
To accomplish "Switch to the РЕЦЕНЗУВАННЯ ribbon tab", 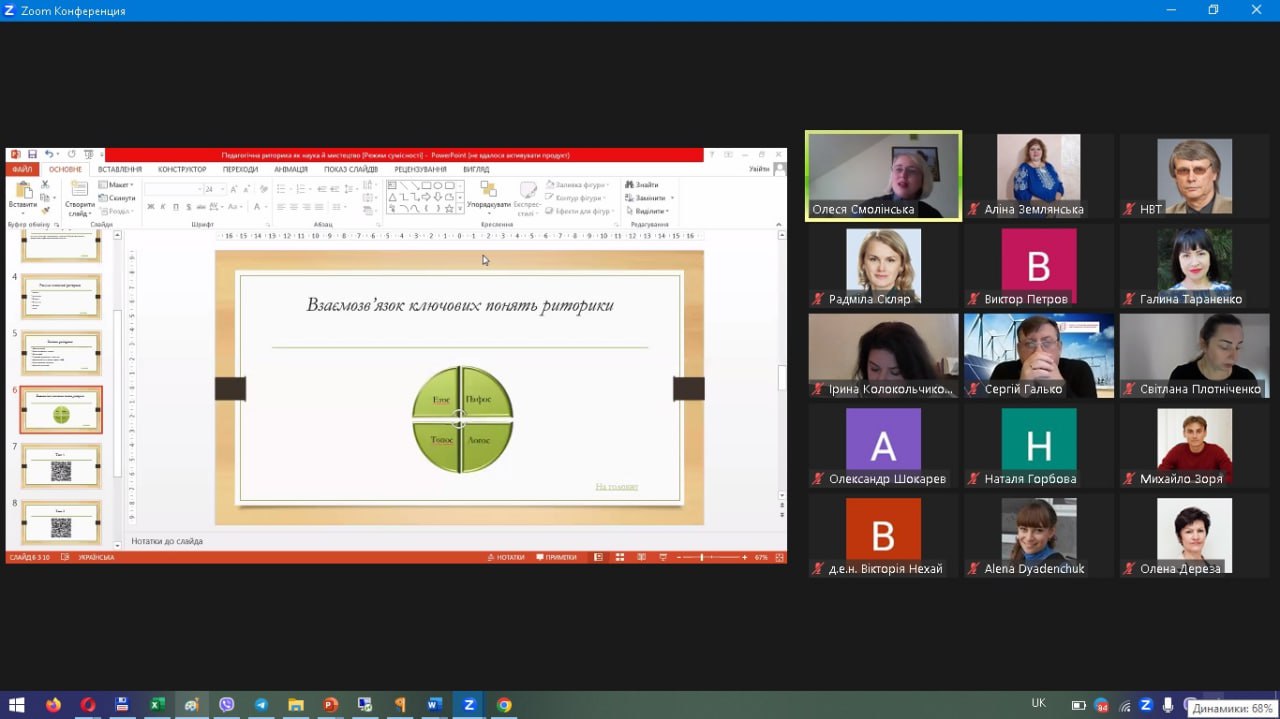I will (420, 170).
